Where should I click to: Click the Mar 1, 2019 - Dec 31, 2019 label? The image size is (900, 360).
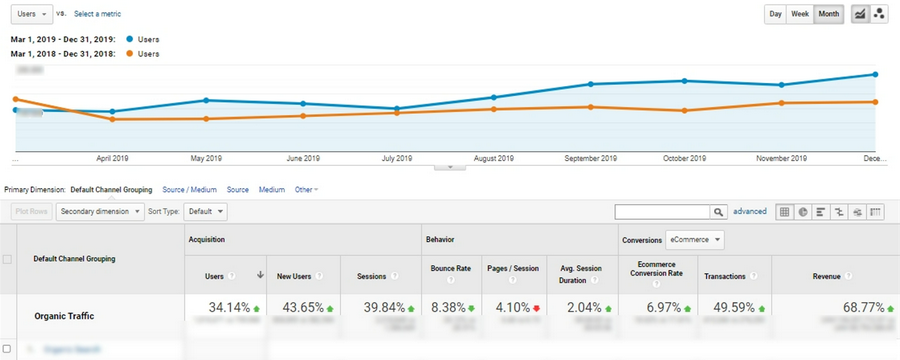pyautogui.click(x=63, y=40)
